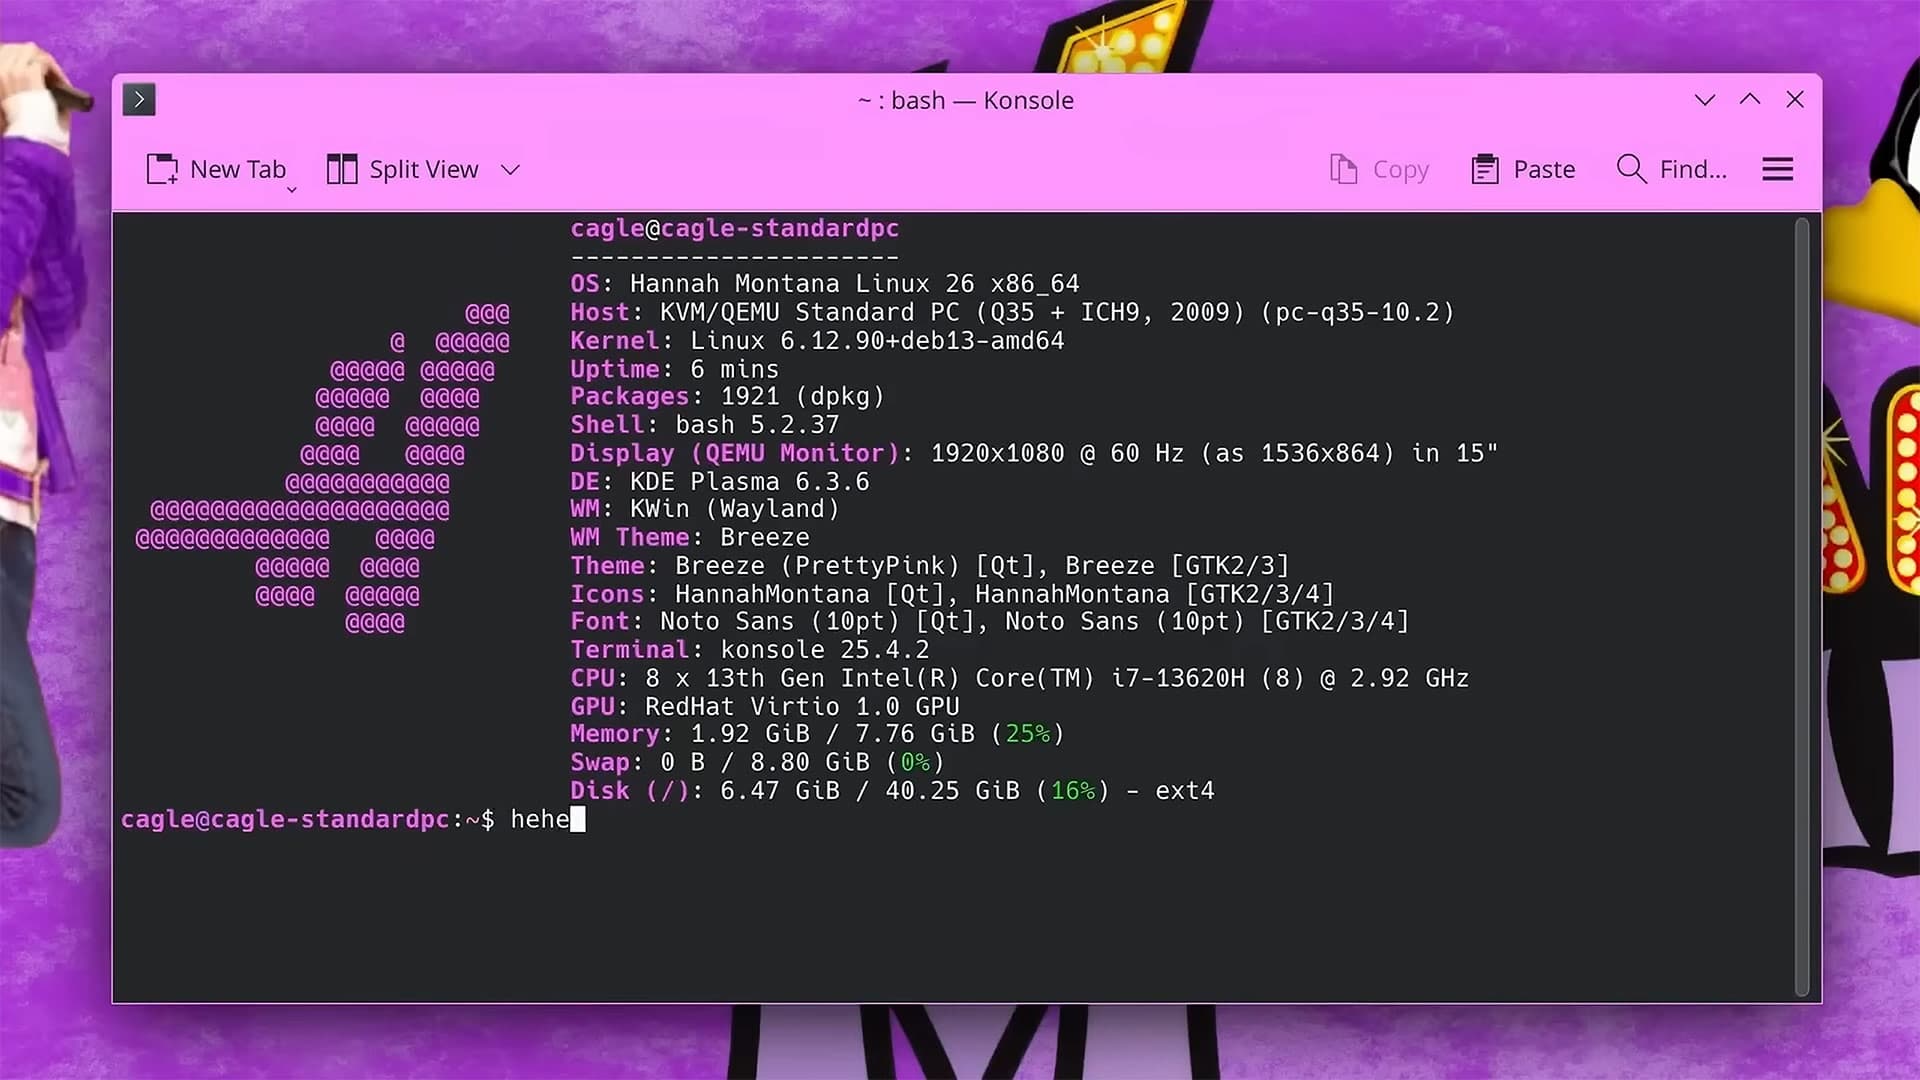
Task: Click the 'WM: KWin (Wayland)' line
Action: point(705,509)
